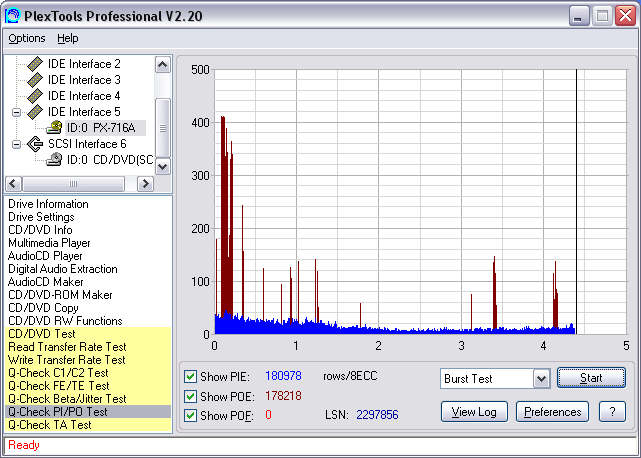
Task: Collapse the SCSI Interface 6 tree node
Action: click(16, 144)
